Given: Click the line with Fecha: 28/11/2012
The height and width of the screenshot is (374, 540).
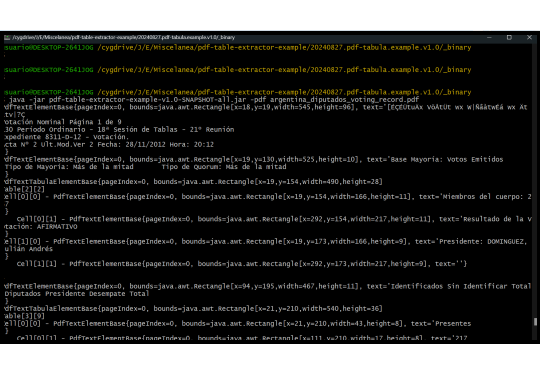Looking at the screenshot, I should click(x=109, y=144).
